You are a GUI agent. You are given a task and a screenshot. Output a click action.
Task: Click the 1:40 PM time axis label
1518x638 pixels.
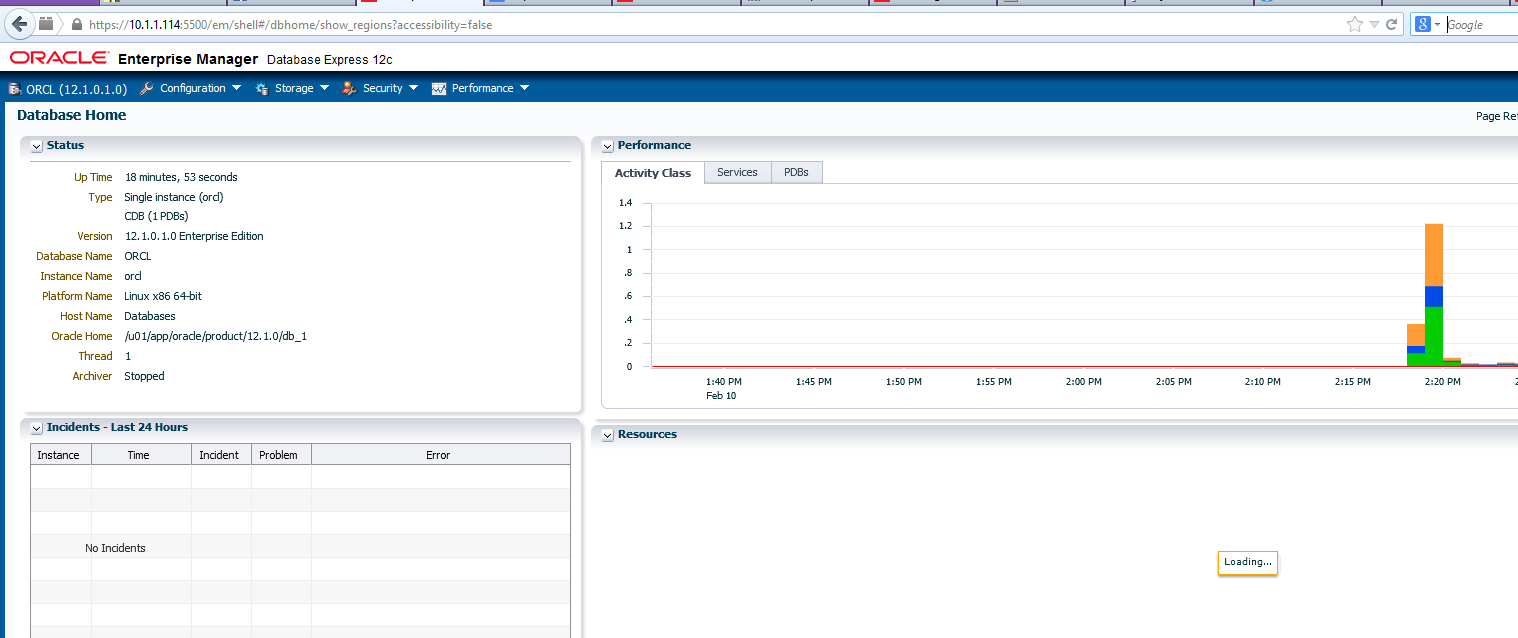point(724,382)
